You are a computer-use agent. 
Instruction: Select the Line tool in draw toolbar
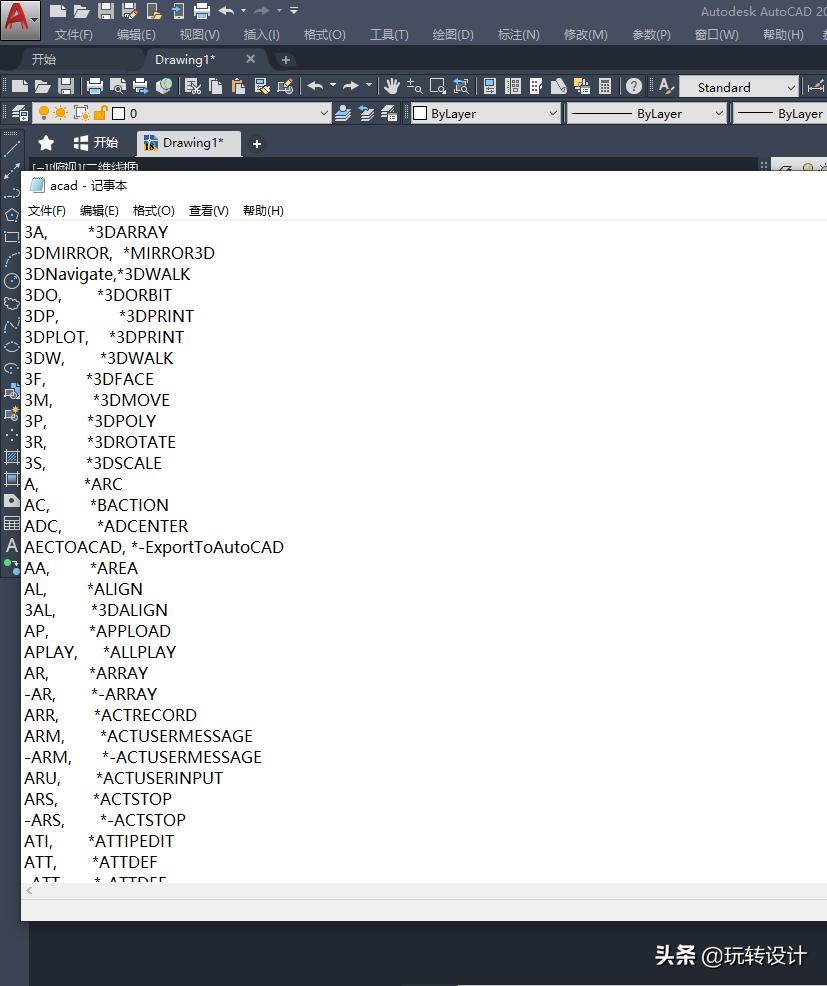(x=11, y=149)
